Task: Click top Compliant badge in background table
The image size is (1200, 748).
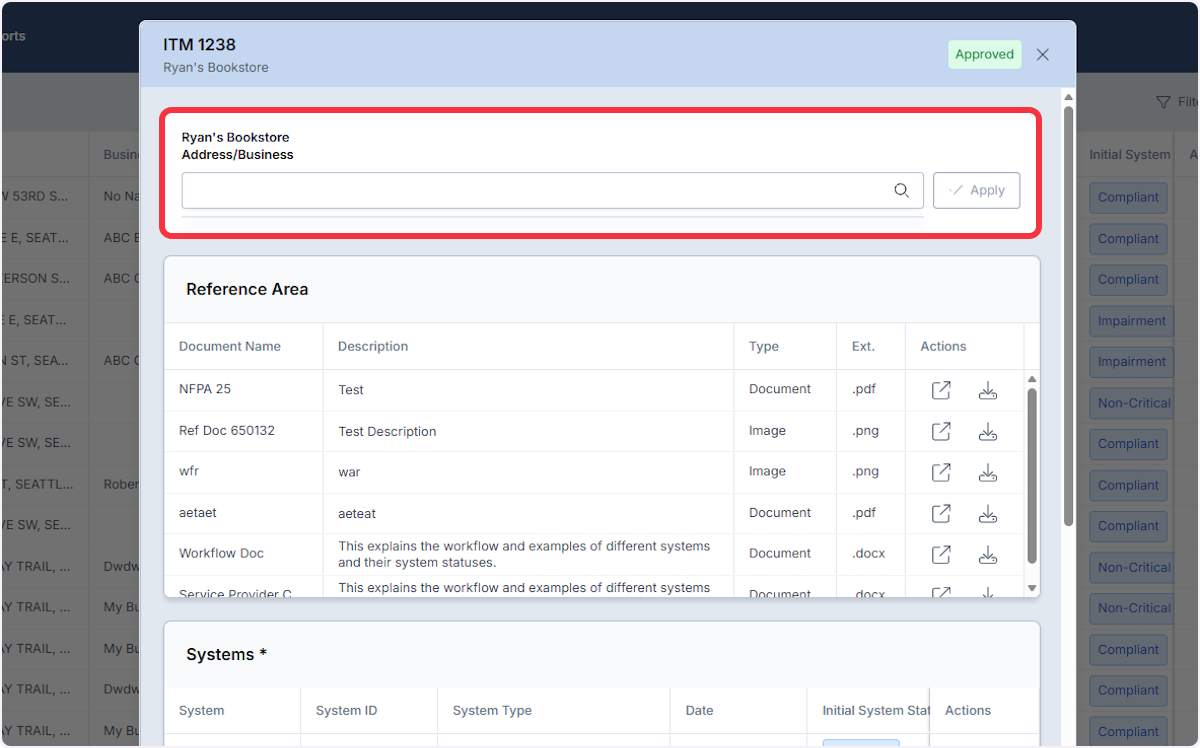Action: 1128,197
